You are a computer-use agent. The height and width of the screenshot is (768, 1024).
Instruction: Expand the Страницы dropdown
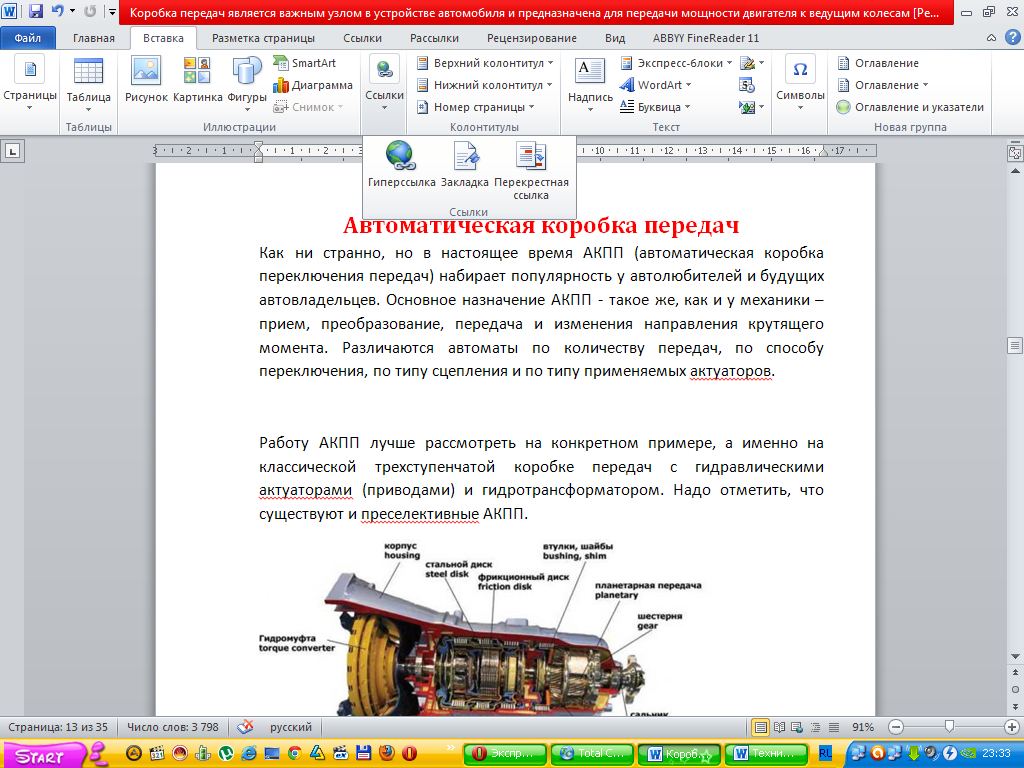coord(30,84)
